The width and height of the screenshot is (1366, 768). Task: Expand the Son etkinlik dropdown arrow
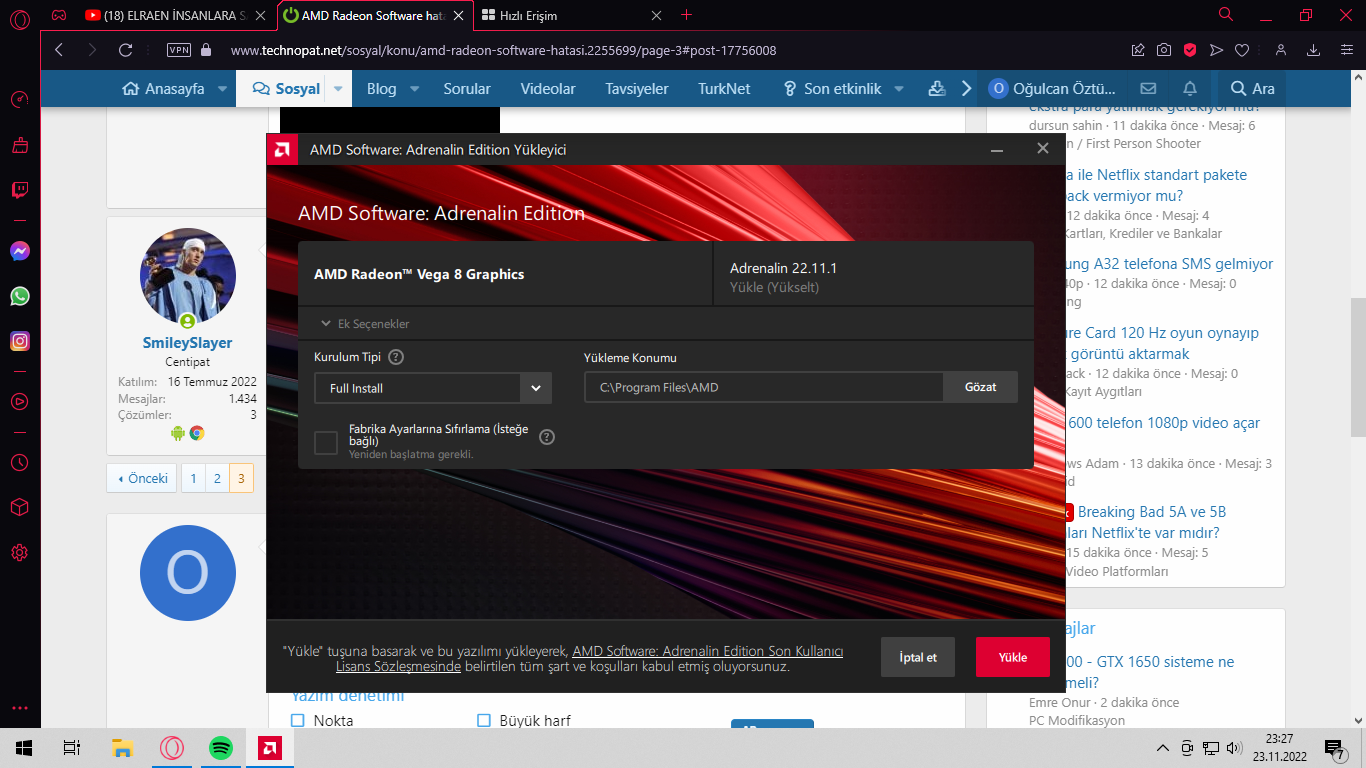click(x=899, y=88)
